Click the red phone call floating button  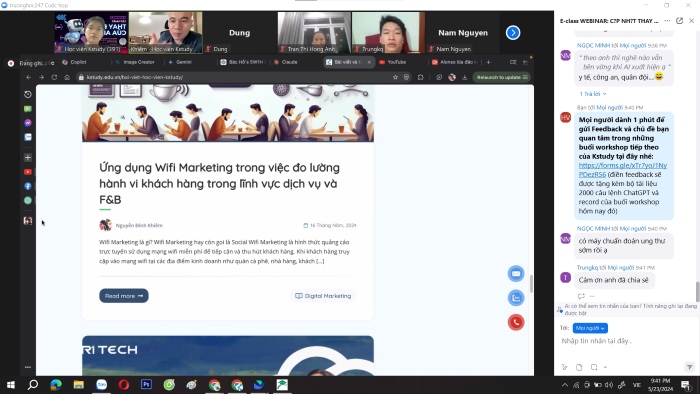click(516, 322)
